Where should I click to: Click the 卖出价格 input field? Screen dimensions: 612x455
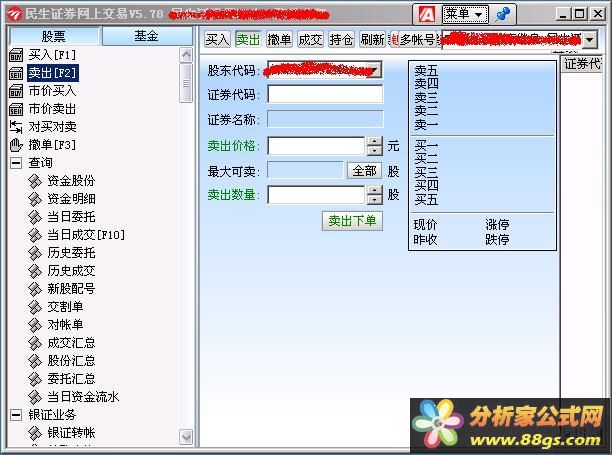pyautogui.click(x=316, y=146)
